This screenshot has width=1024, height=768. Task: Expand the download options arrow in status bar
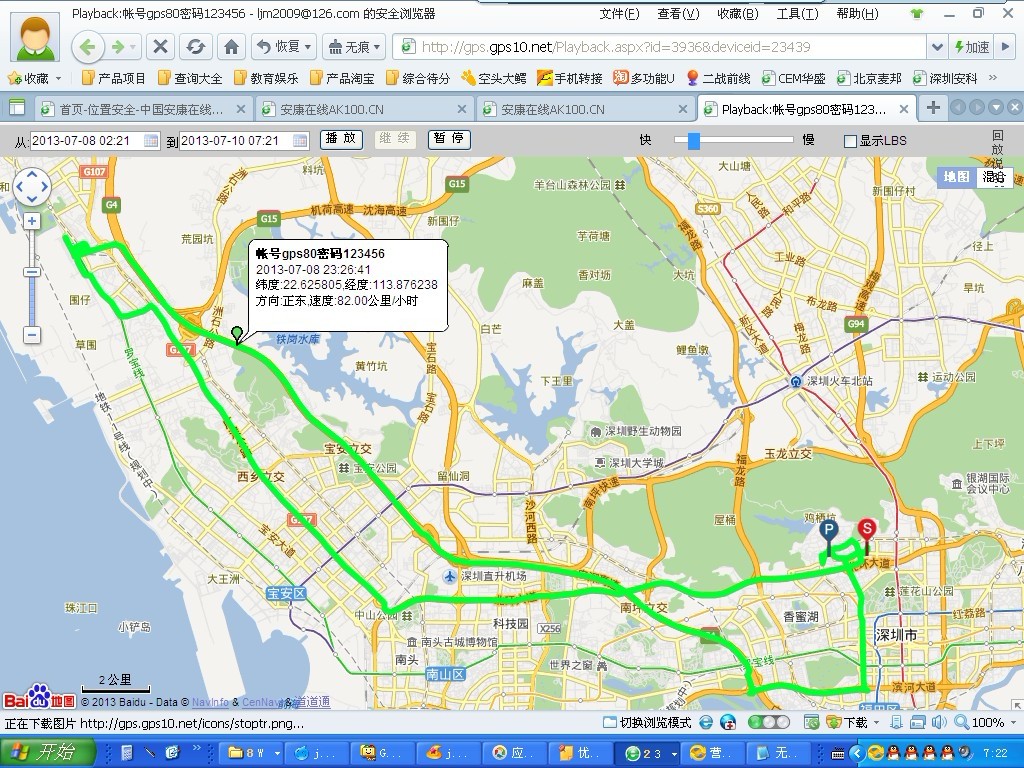point(876,722)
